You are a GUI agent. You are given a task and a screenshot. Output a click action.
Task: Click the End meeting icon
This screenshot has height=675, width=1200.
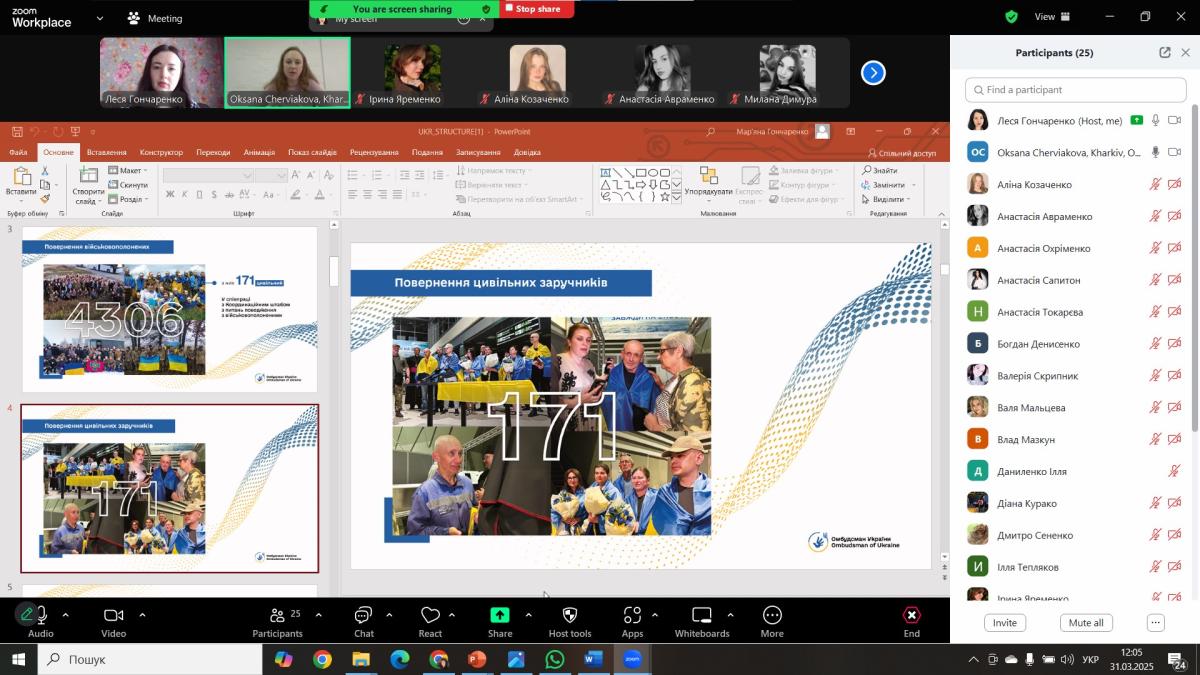[x=911, y=616]
